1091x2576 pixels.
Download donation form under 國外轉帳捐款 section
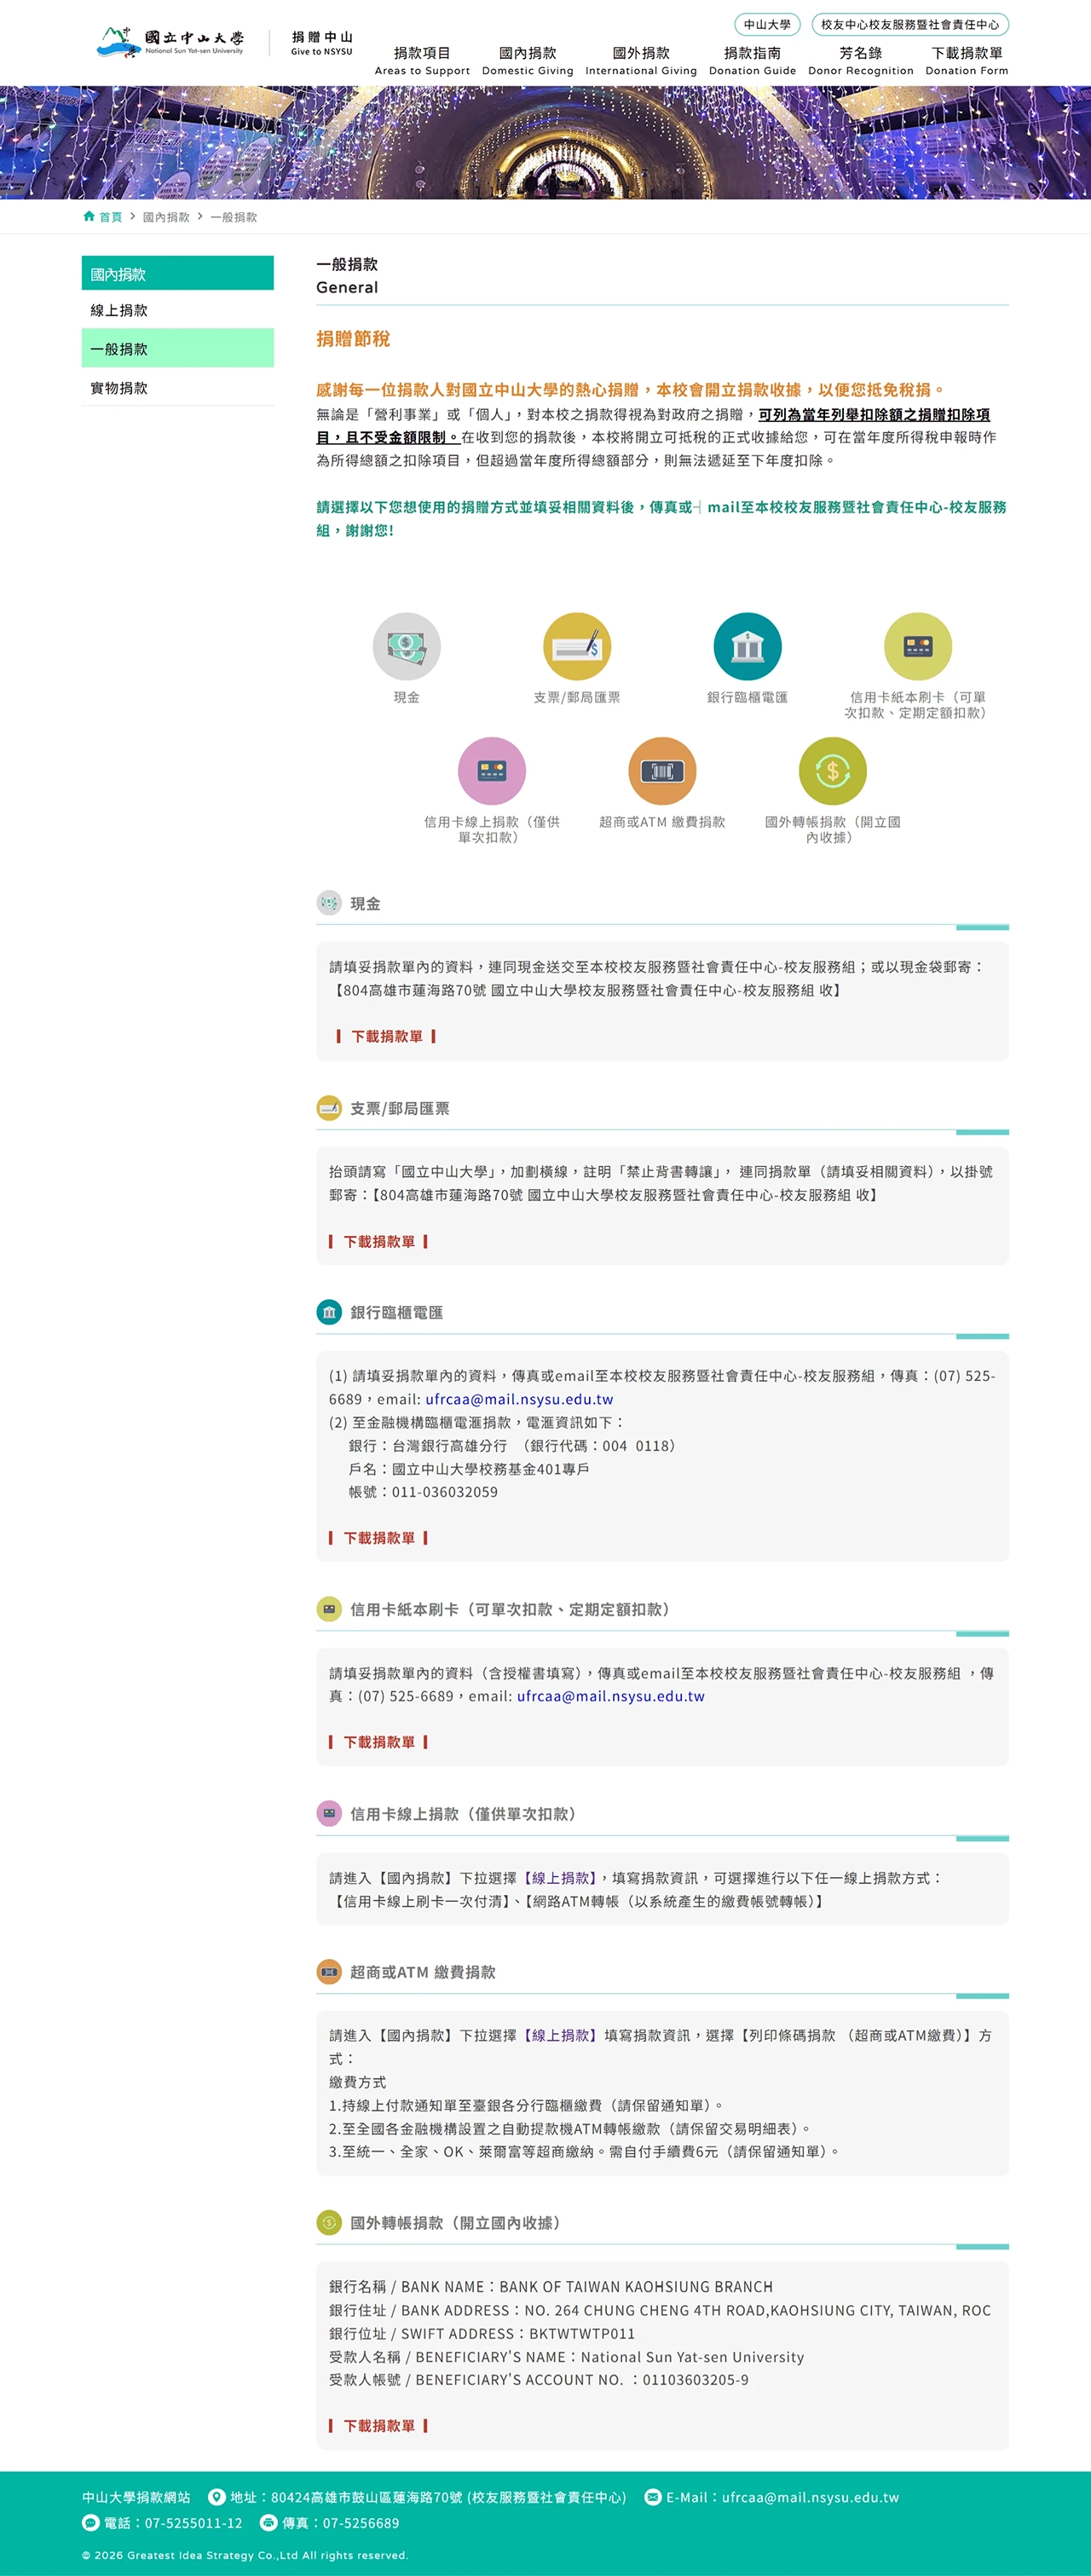click(379, 2426)
